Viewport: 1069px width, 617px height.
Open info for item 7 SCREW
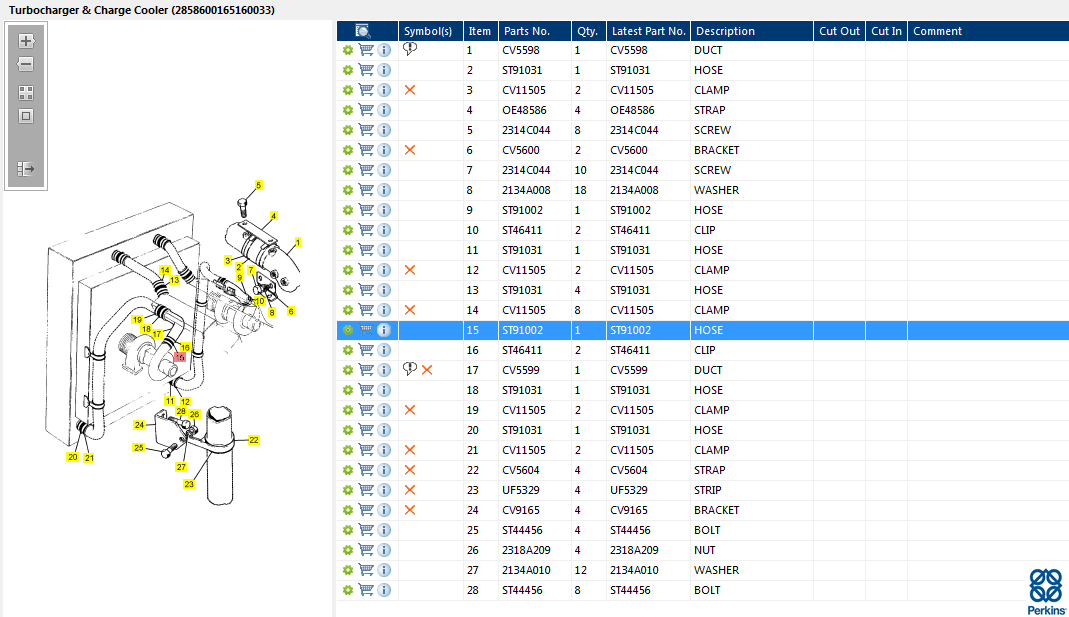click(385, 170)
